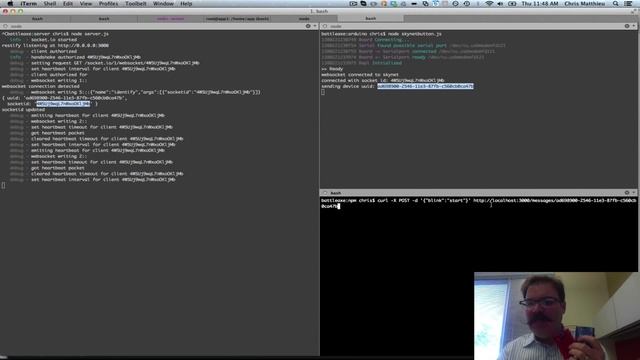Click the volume icon in menu bar
Viewport: 640px width, 360px height.
[500, 4]
